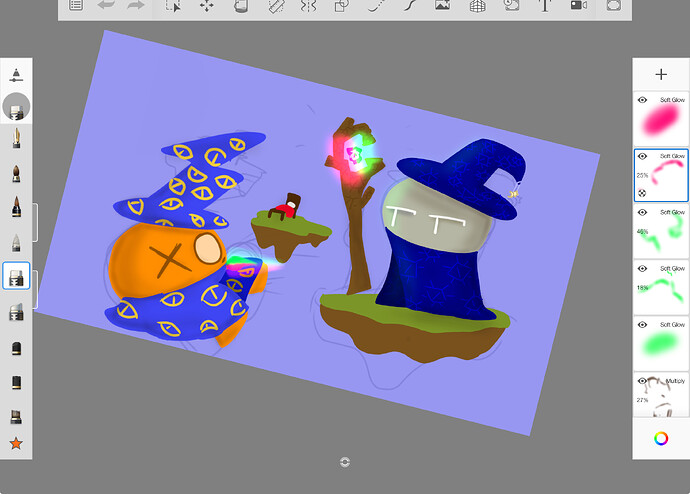The image size is (690, 494).
Task: Hide the top Soft Glow layer
Action: pyautogui.click(x=642, y=100)
